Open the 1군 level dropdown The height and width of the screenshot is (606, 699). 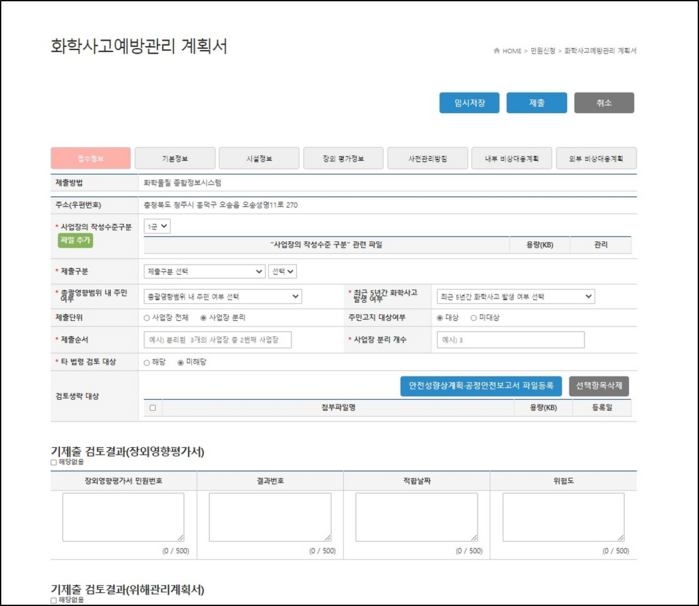[157, 227]
